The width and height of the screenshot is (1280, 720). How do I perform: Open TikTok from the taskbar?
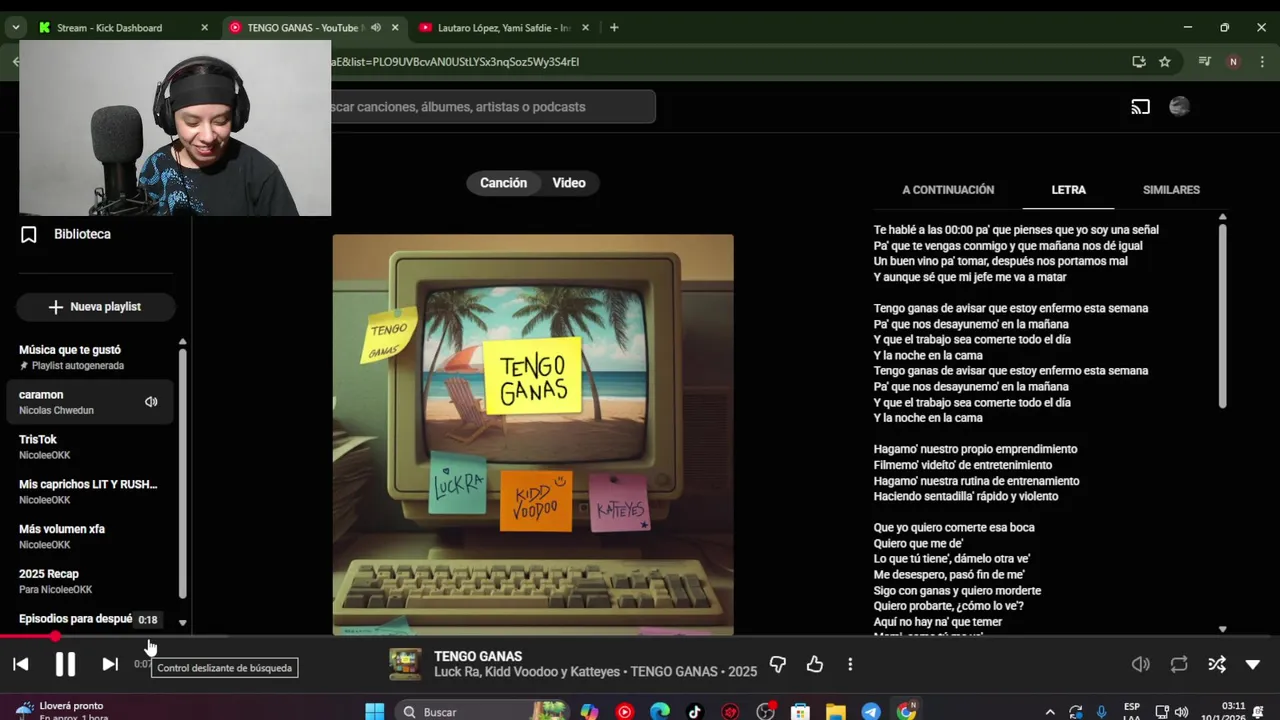click(x=695, y=712)
